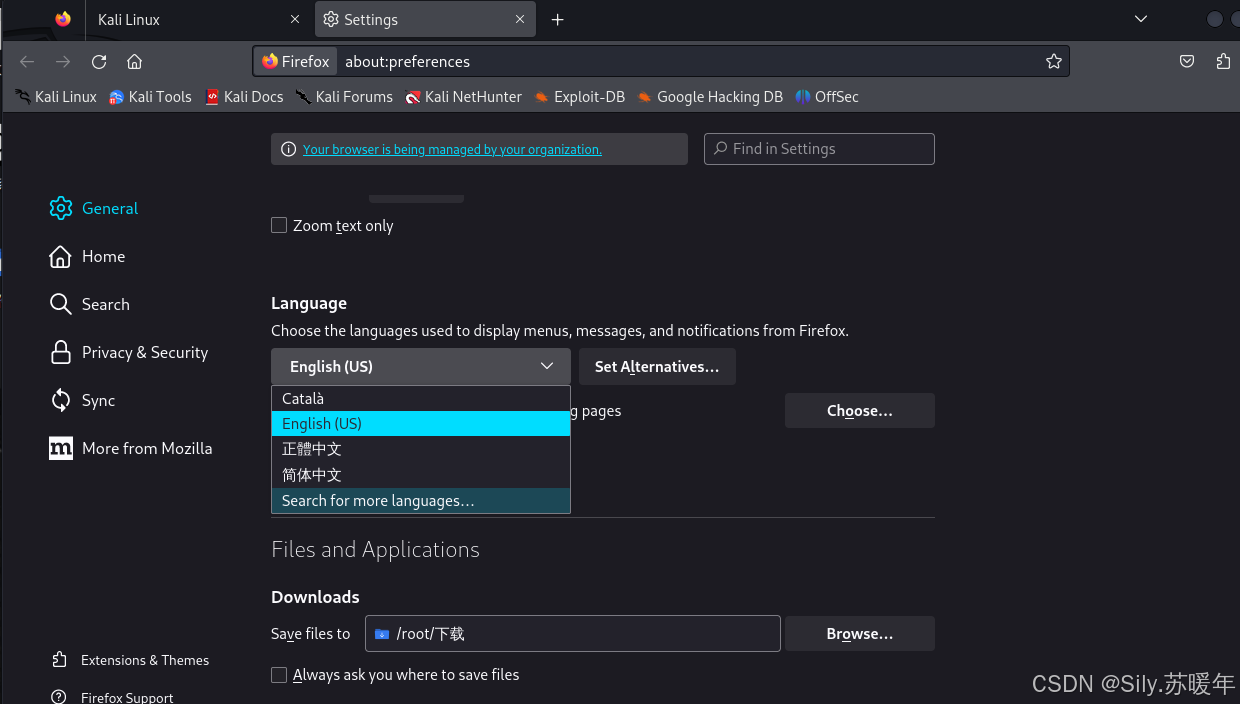The height and width of the screenshot is (704, 1240).
Task: Bookmark this page with the star icon
Action: [1054, 62]
